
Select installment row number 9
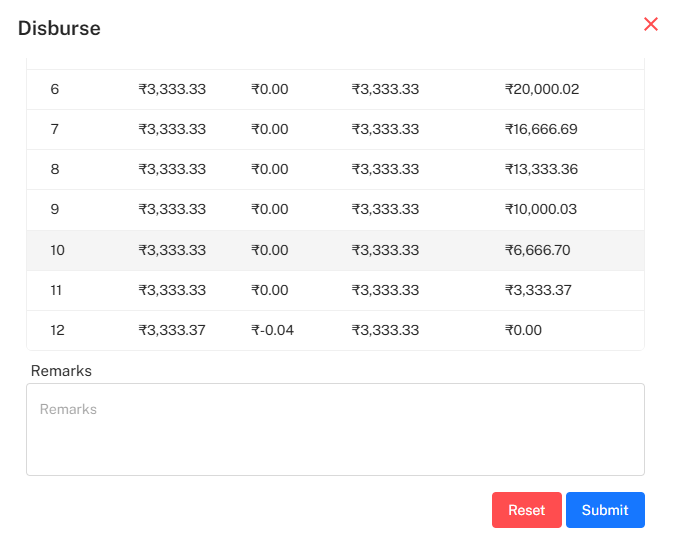coord(55,209)
